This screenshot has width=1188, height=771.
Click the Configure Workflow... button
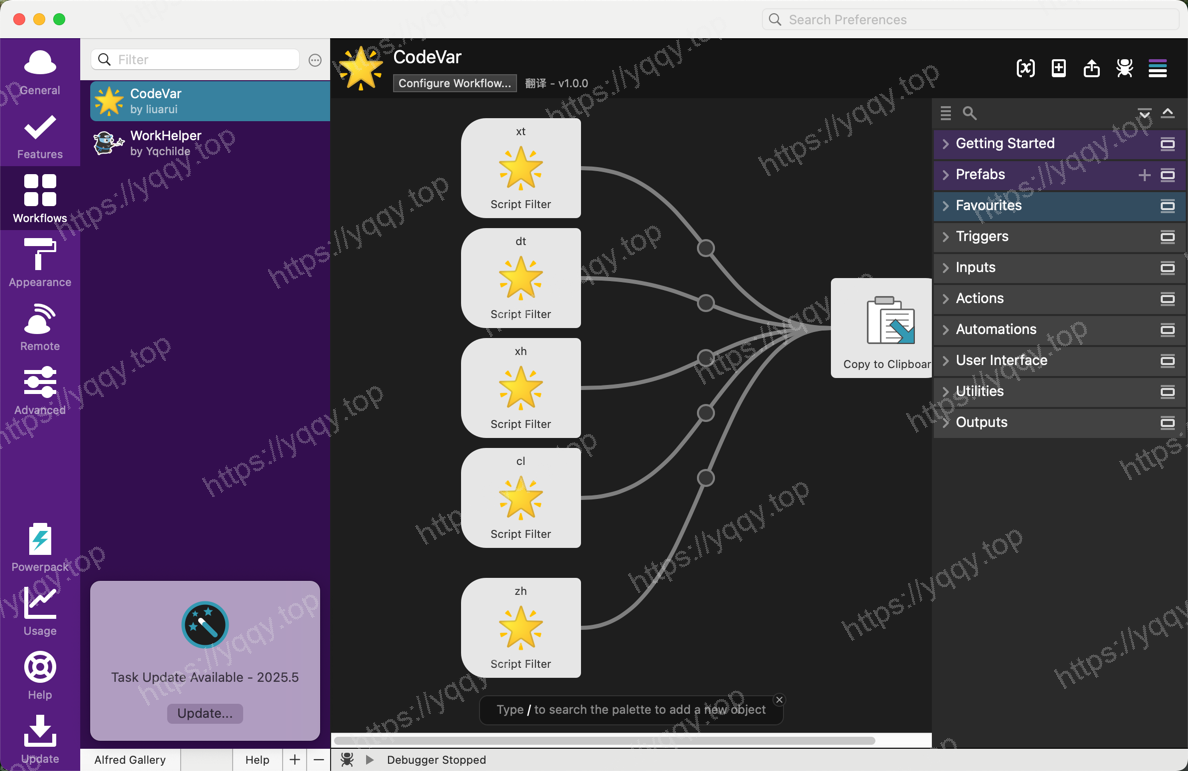click(455, 83)
